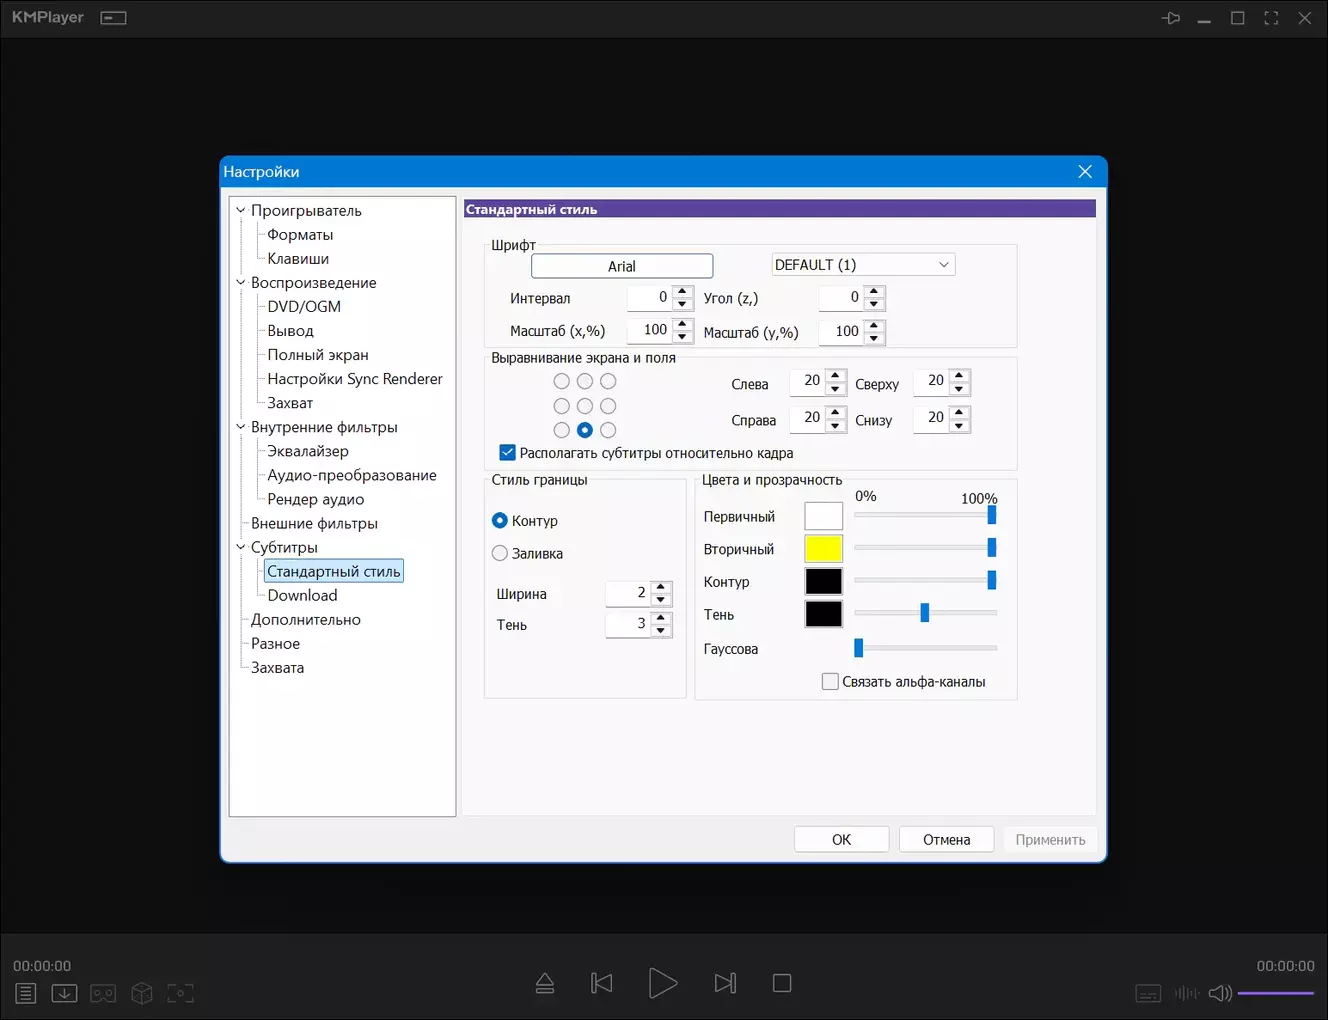Screen dimensions: 1328x1020
Task: Skip to the previous track
Action: click(602, 983)
